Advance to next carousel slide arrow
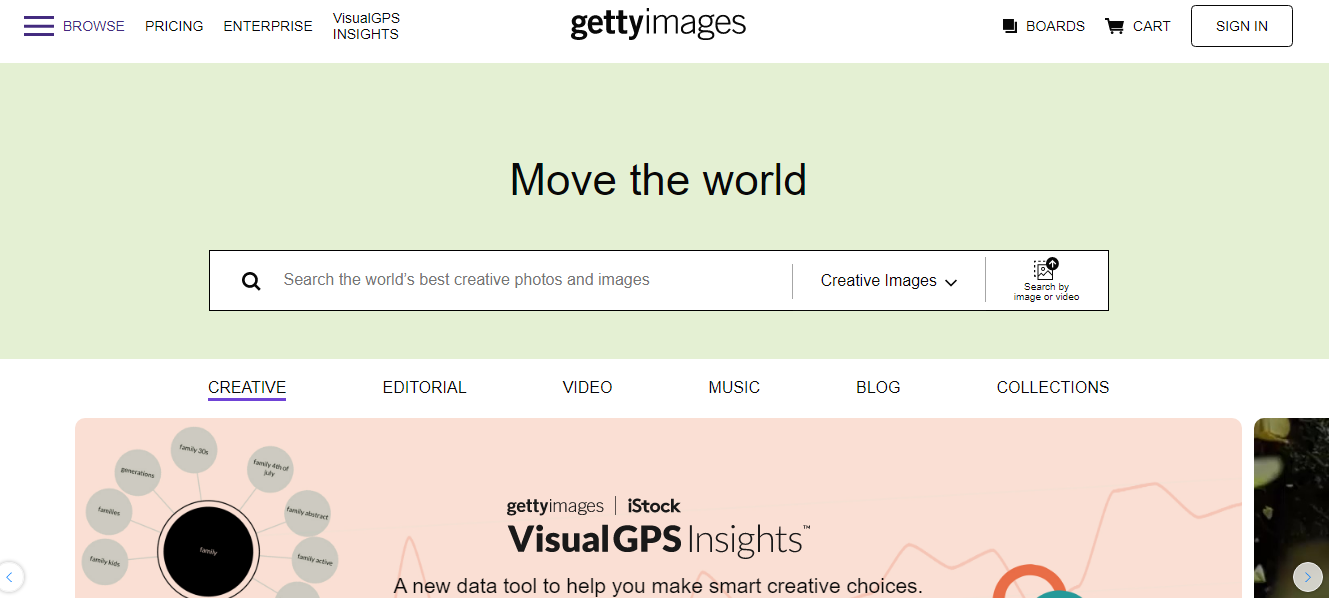The image size is (1329, 598). tap(1307, 577)
